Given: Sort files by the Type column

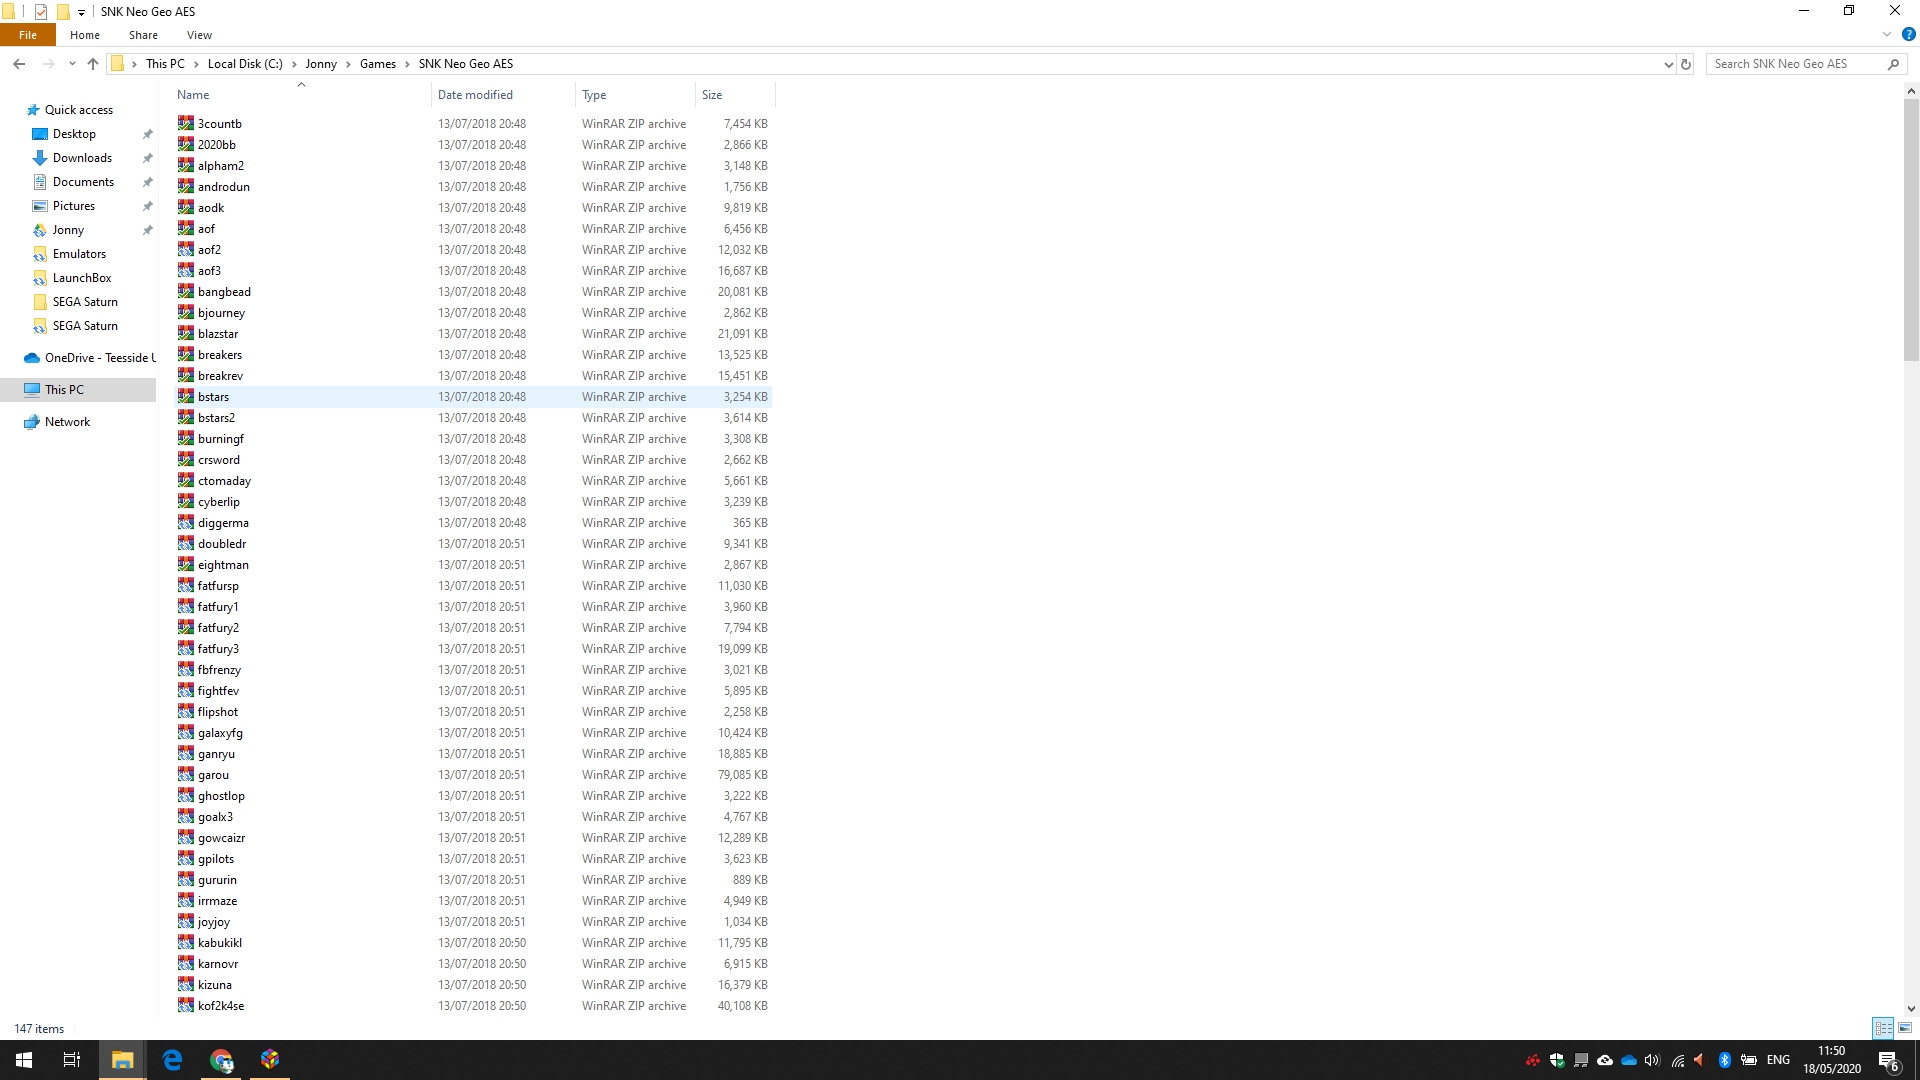Looking at the screenshot, I should click(635, 95).
